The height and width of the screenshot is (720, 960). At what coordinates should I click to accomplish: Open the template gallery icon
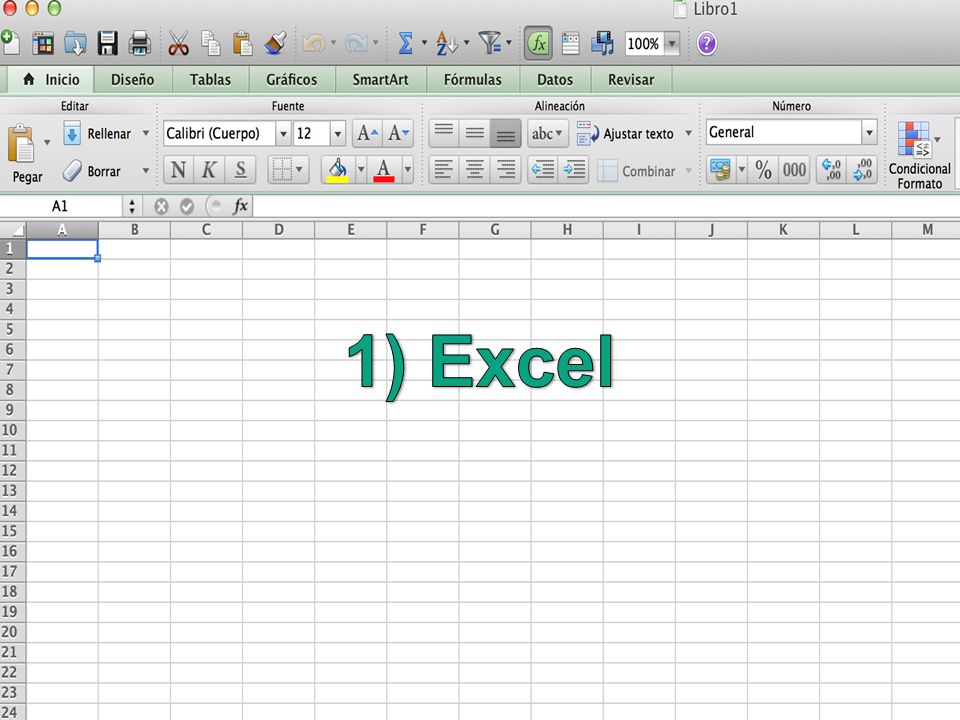(43, 43)
